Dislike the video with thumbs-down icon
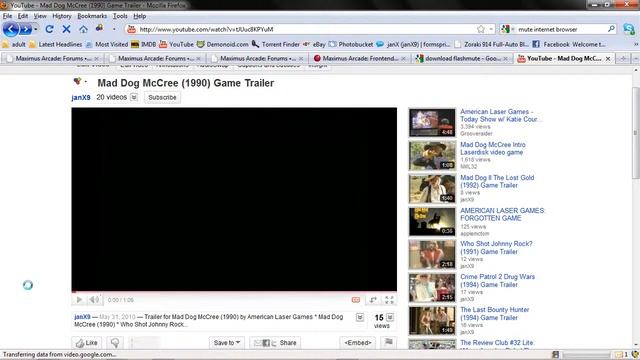 click(x=115, y=343)
